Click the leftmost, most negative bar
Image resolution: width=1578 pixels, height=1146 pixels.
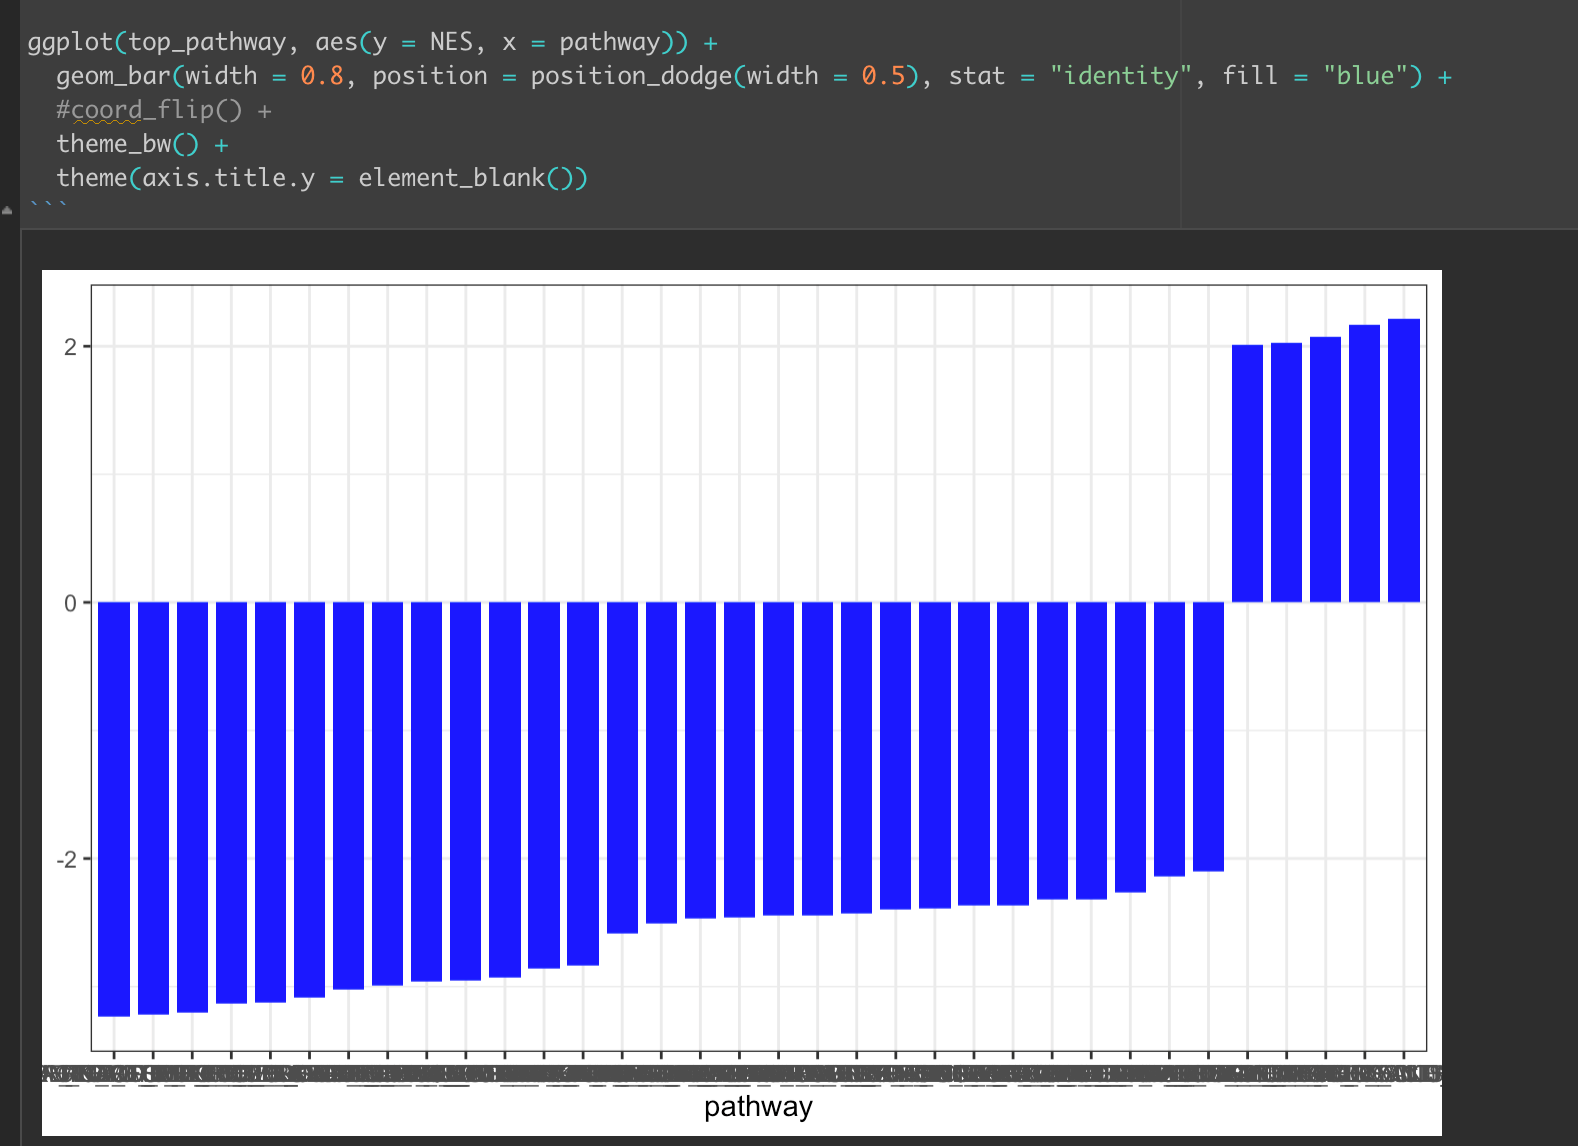114,809
